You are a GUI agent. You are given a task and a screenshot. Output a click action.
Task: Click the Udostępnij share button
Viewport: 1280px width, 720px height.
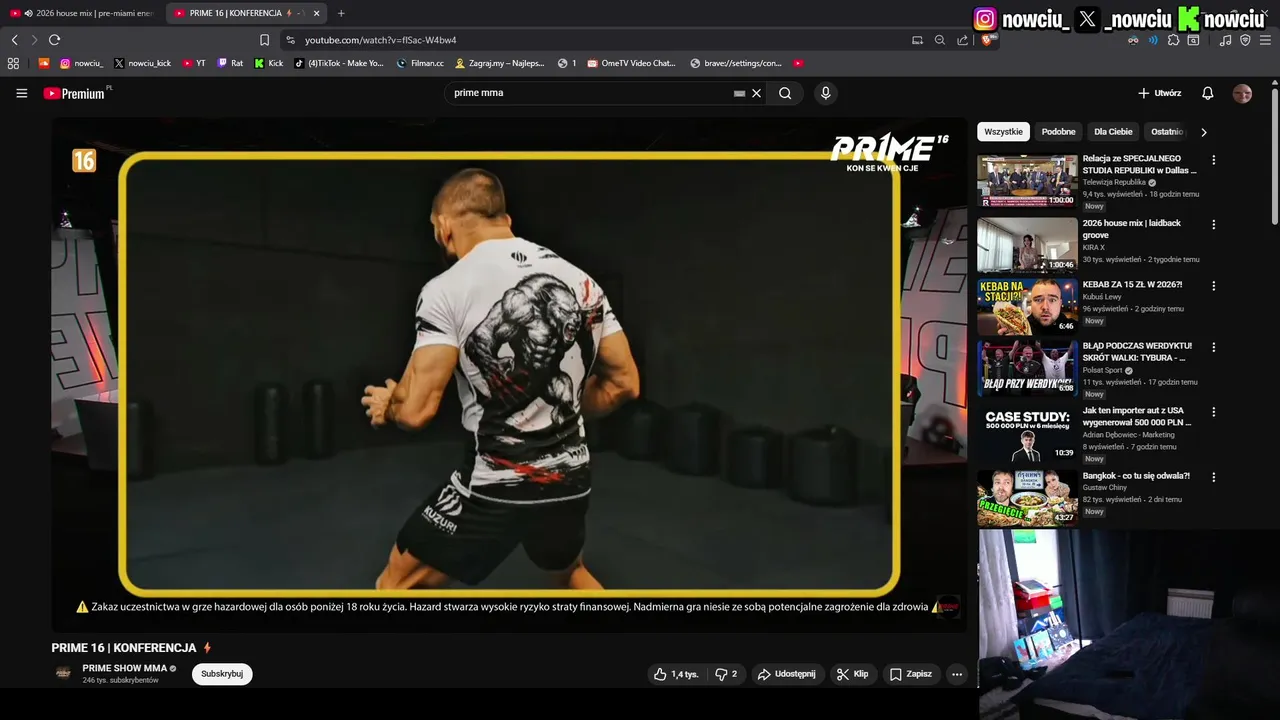pos(787,674)
